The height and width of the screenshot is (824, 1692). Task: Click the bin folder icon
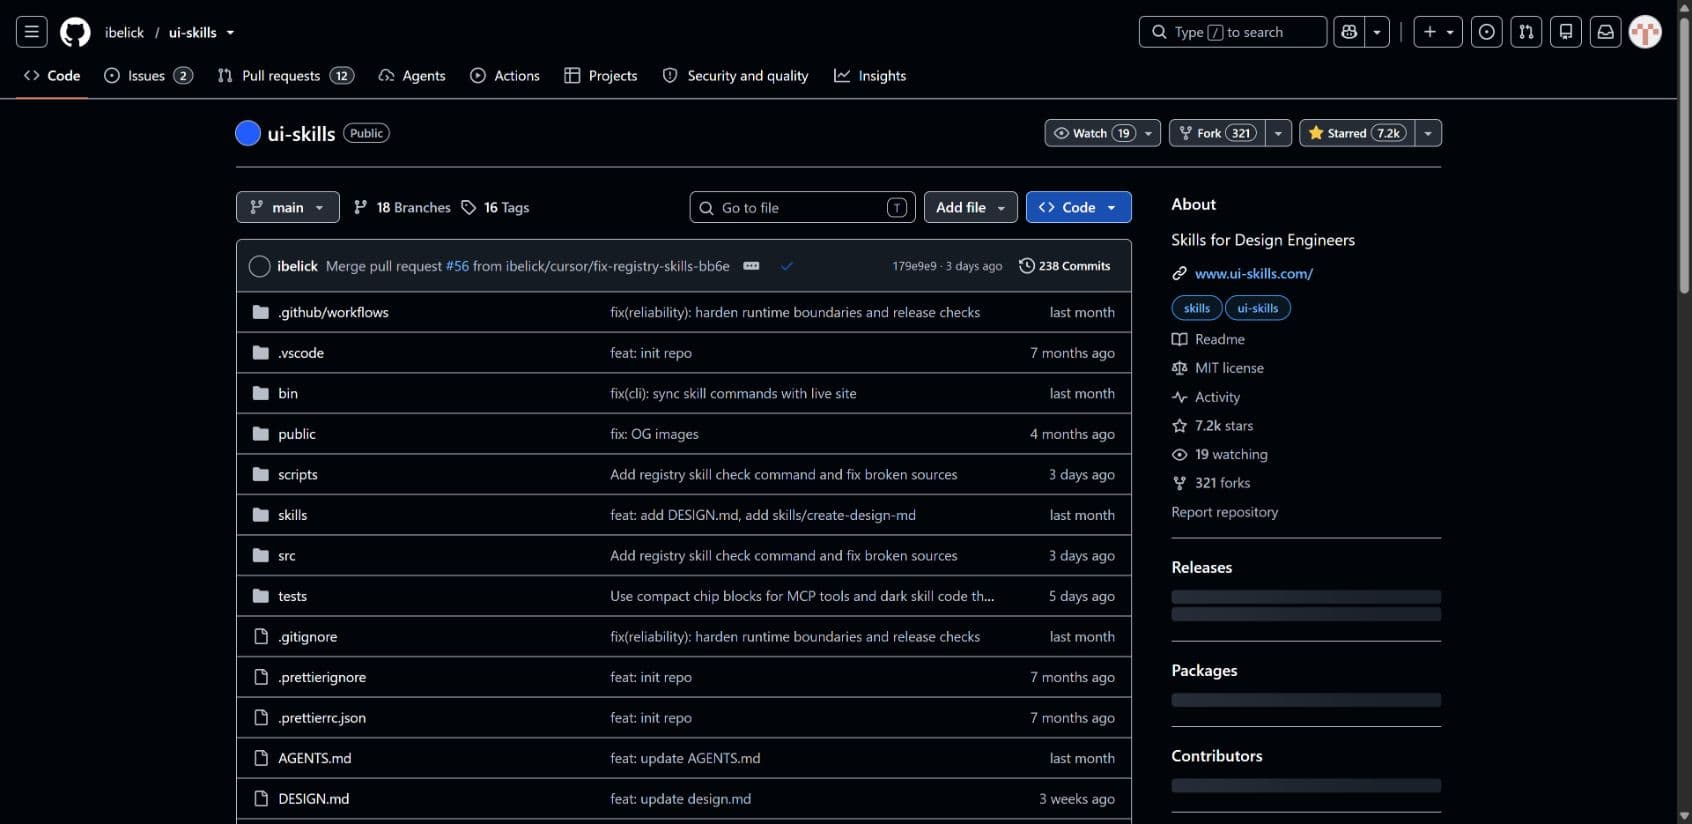pos(261,393)
